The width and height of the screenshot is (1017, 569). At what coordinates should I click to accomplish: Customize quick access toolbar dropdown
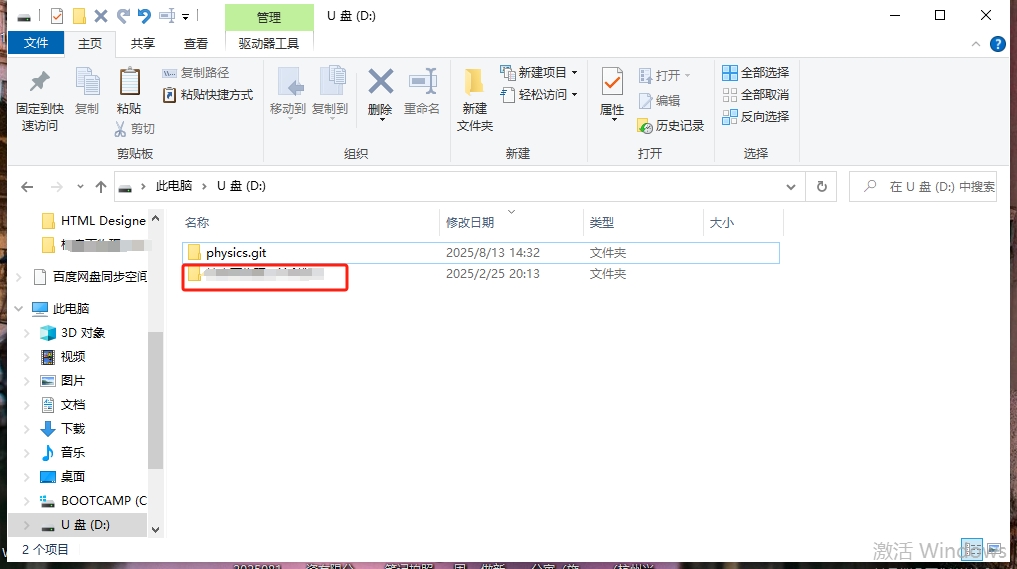click(x=185, y=16)
